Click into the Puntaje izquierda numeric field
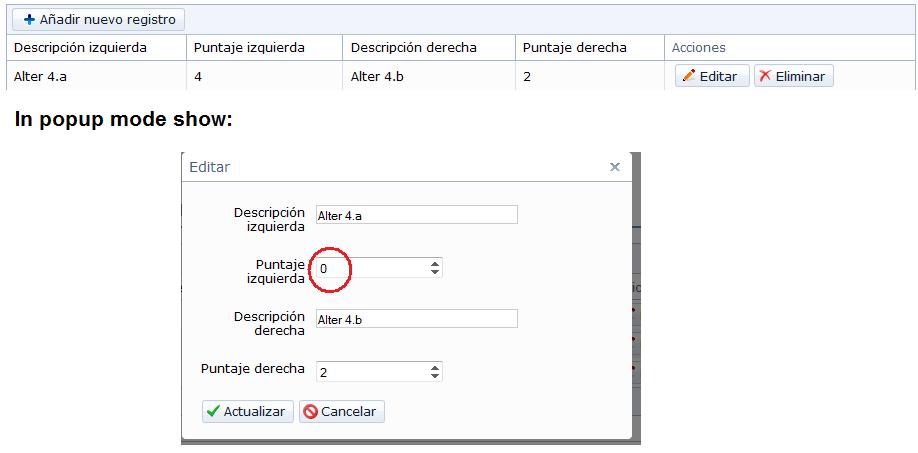The height and width of the screenshot is (453, 918). coord(372,268)
